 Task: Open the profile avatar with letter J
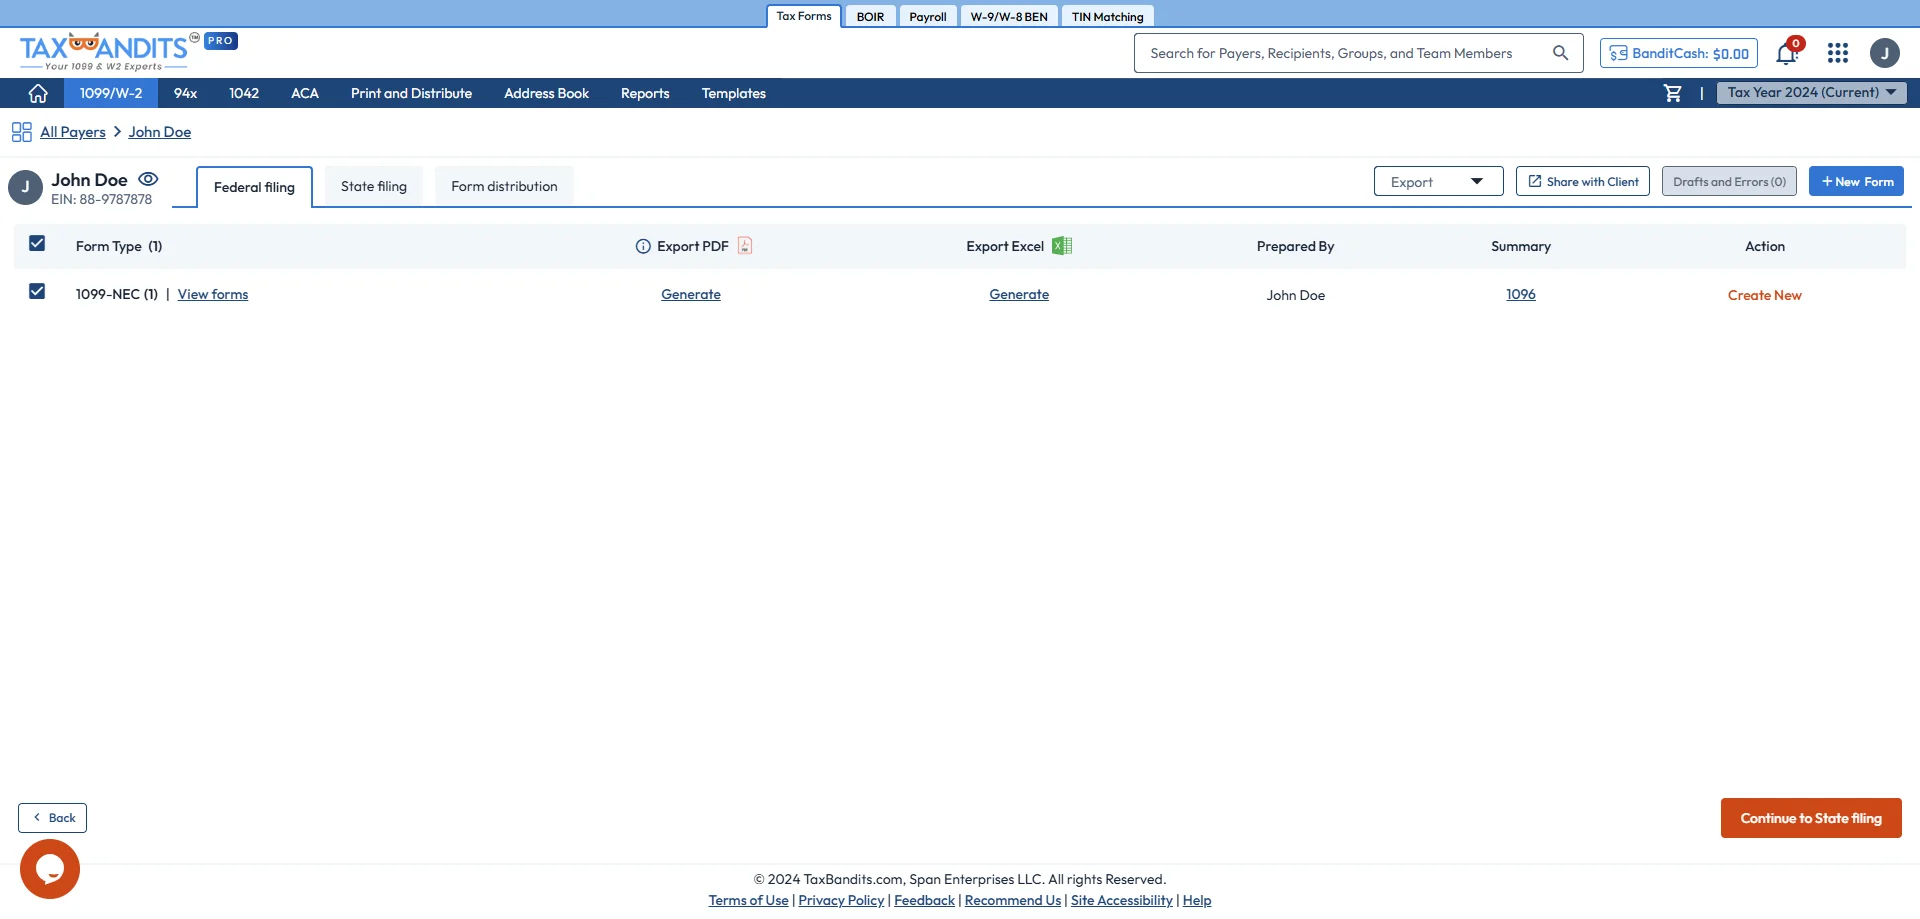[1886, 53]
